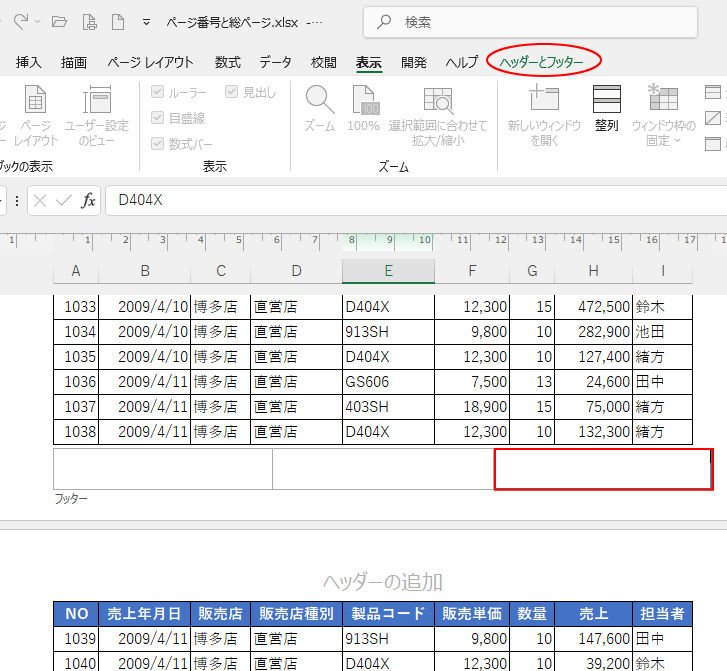Screen dimensions: 727x671
Task: Select column F header
Action: click(472, 271)
